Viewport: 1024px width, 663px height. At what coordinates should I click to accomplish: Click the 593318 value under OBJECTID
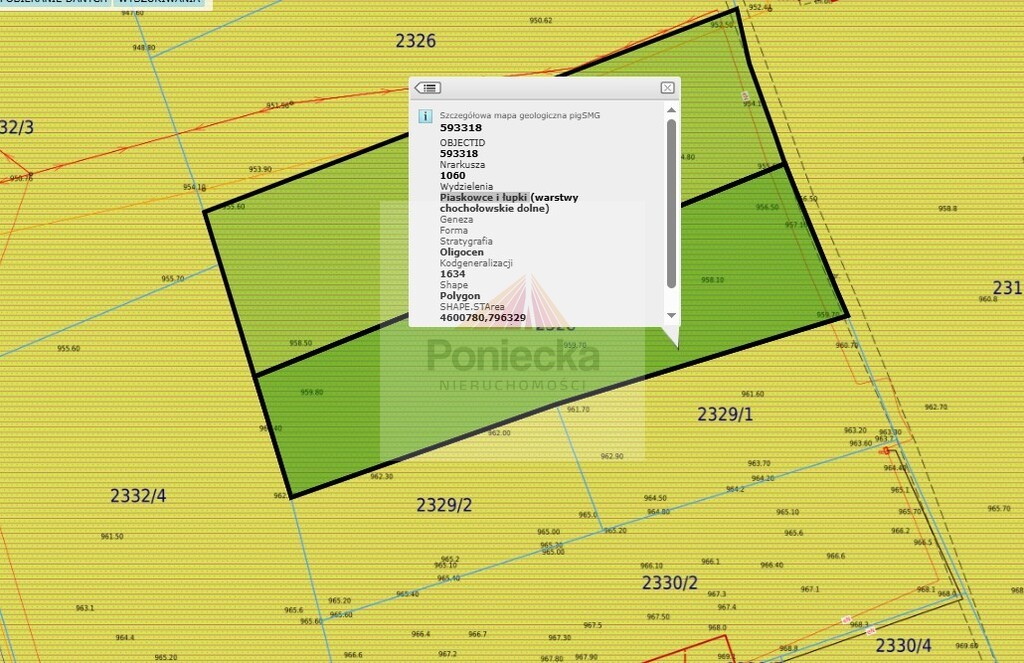(459, 154)
